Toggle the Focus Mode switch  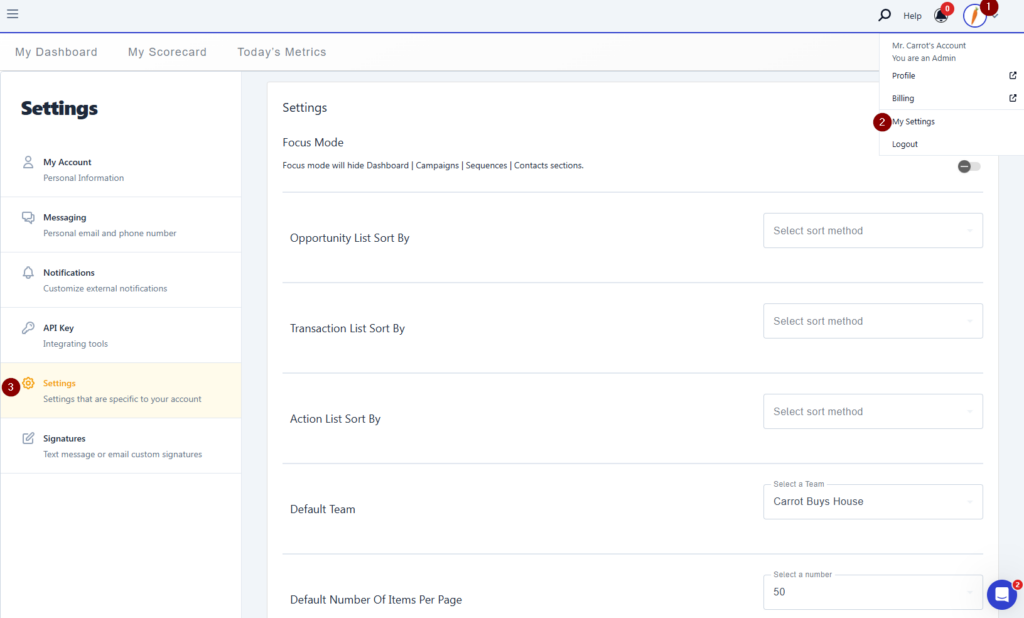pyautogui.click(x=968, y=167)
